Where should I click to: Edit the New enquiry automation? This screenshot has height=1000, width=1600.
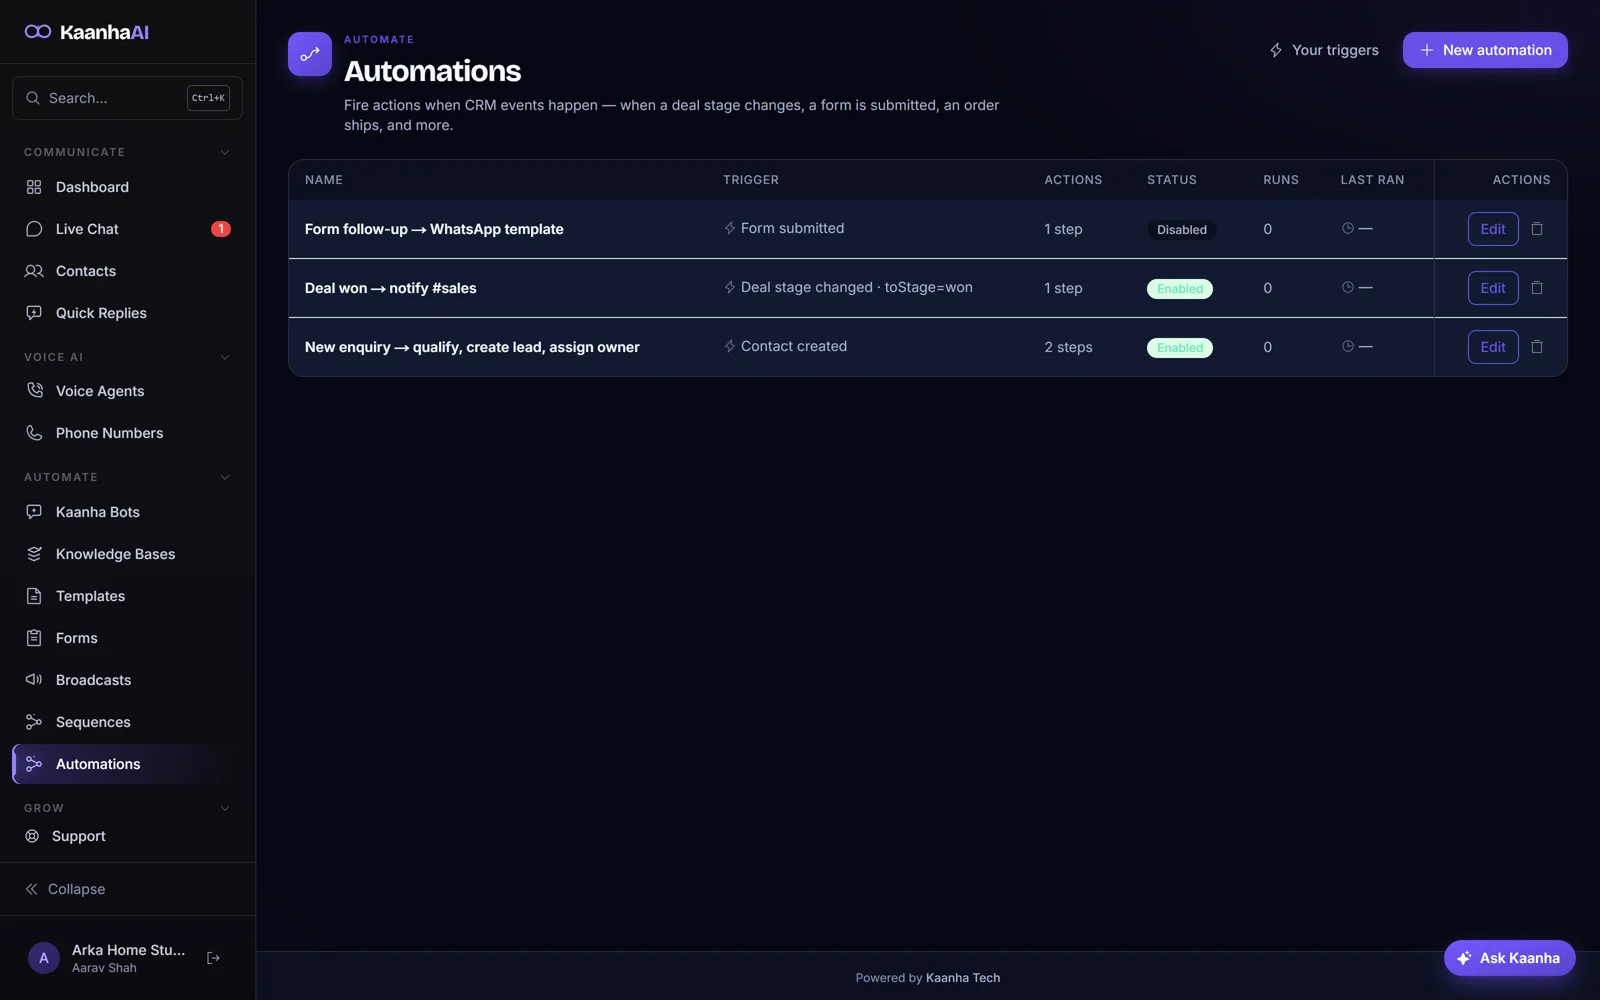[x=1493, y=347]
